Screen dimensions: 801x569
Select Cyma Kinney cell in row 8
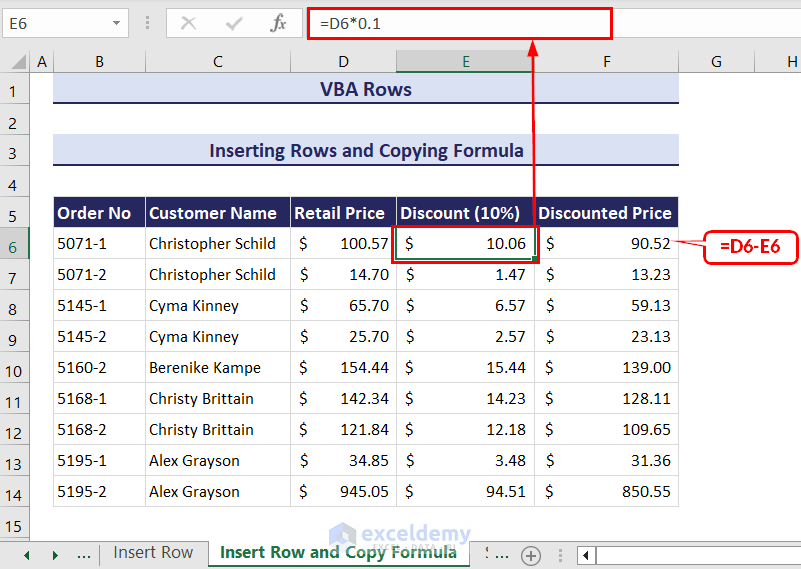tap(218, 305)
